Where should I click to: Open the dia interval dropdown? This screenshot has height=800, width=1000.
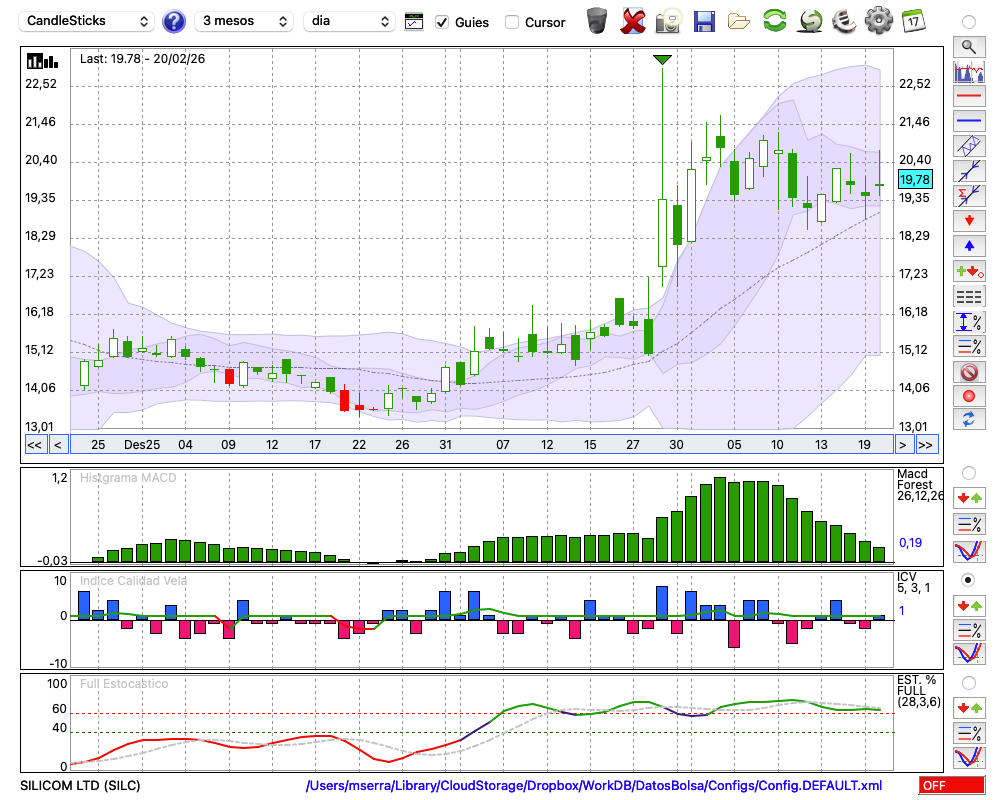click(349, 21)
